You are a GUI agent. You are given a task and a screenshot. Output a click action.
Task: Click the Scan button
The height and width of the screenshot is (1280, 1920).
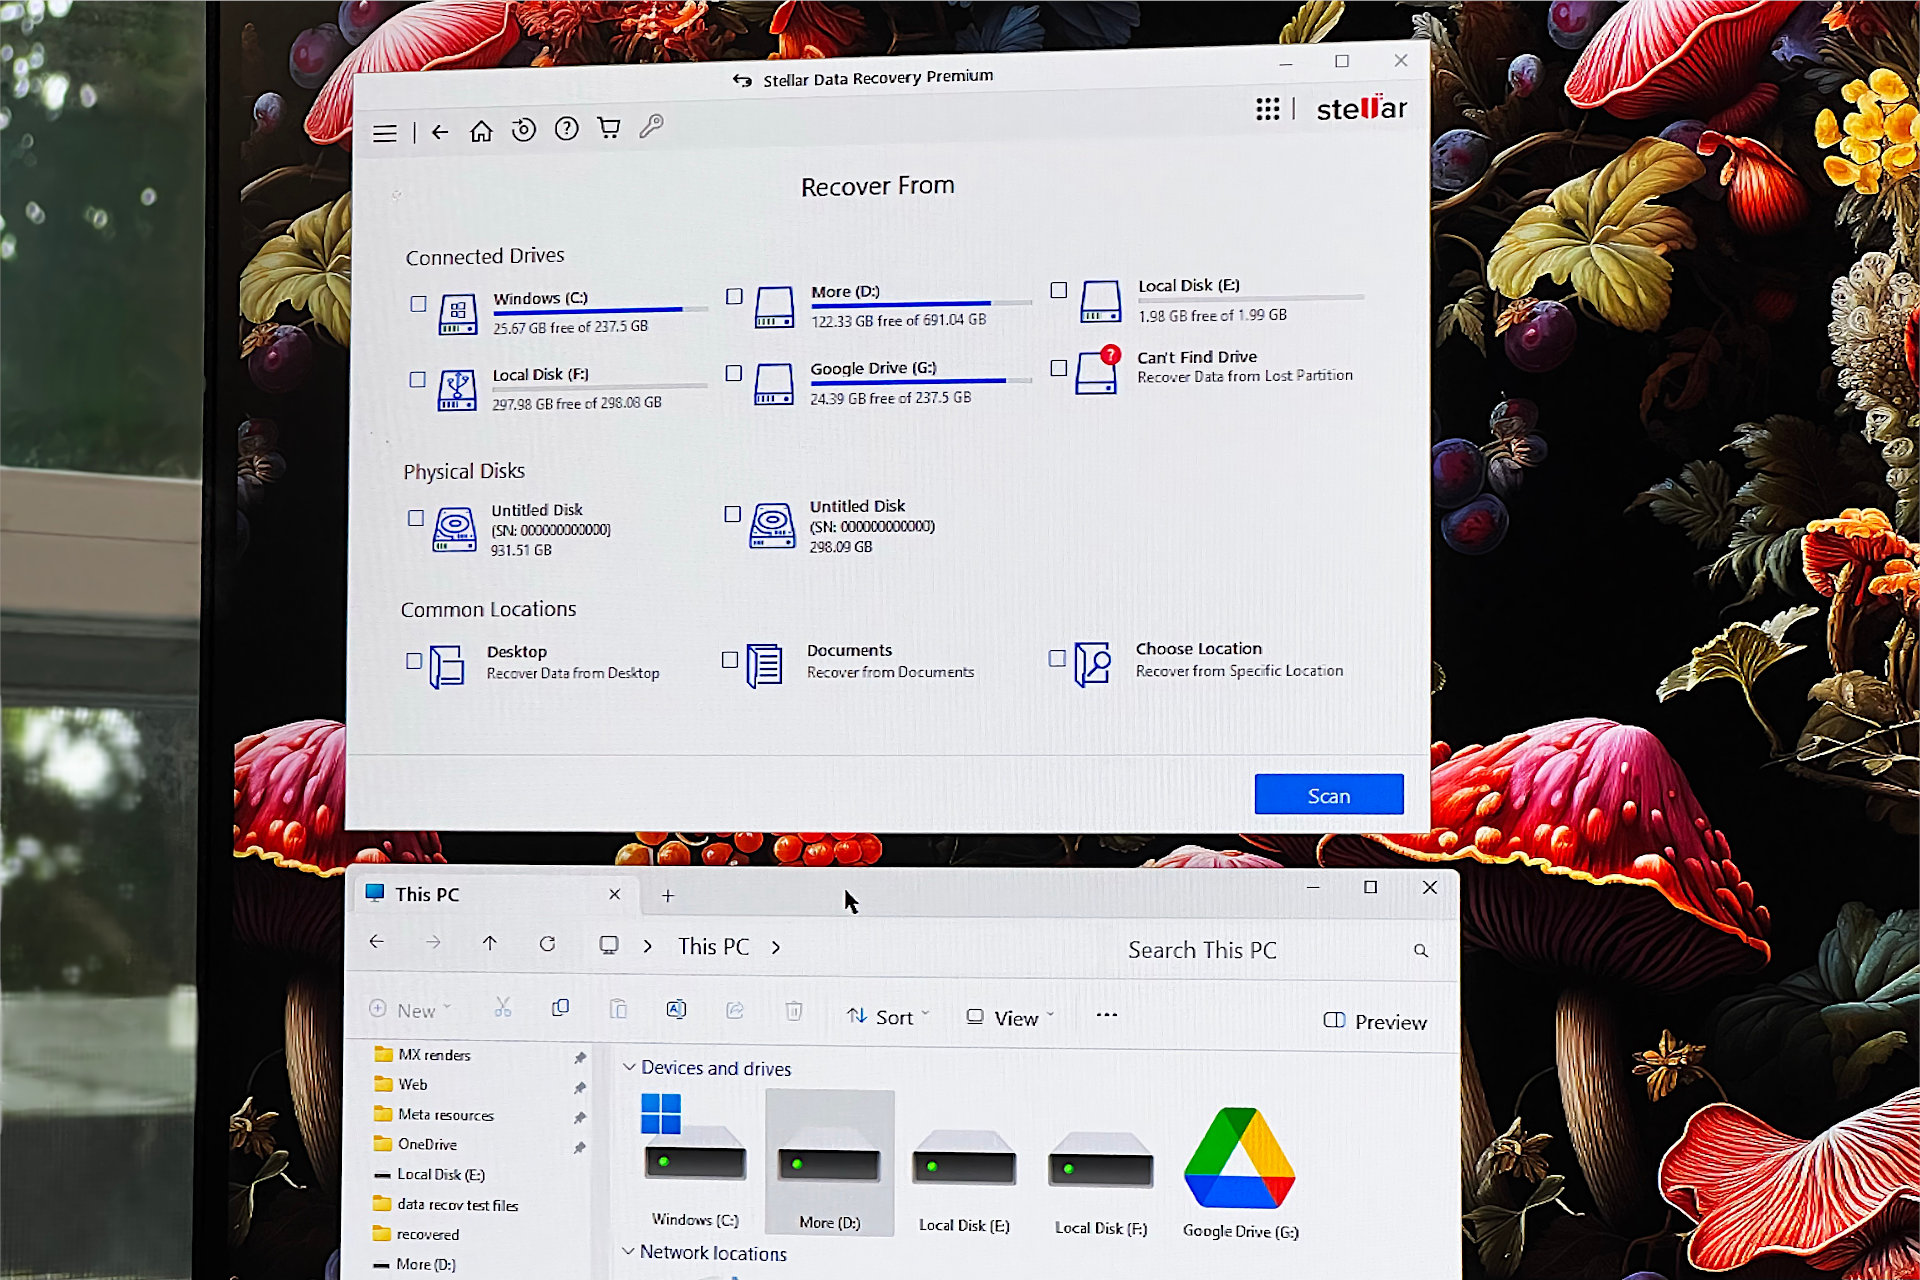(1327, 794)
